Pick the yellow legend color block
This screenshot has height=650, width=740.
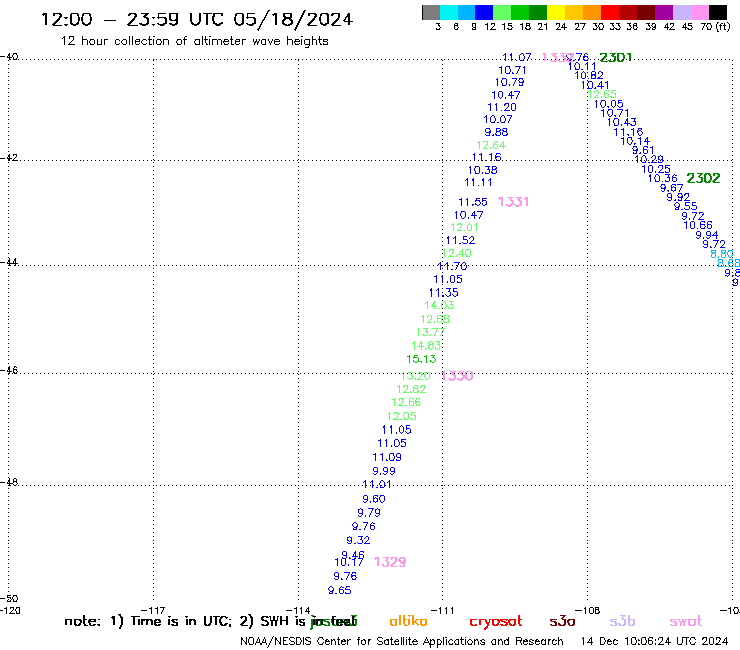pos(556,12)
